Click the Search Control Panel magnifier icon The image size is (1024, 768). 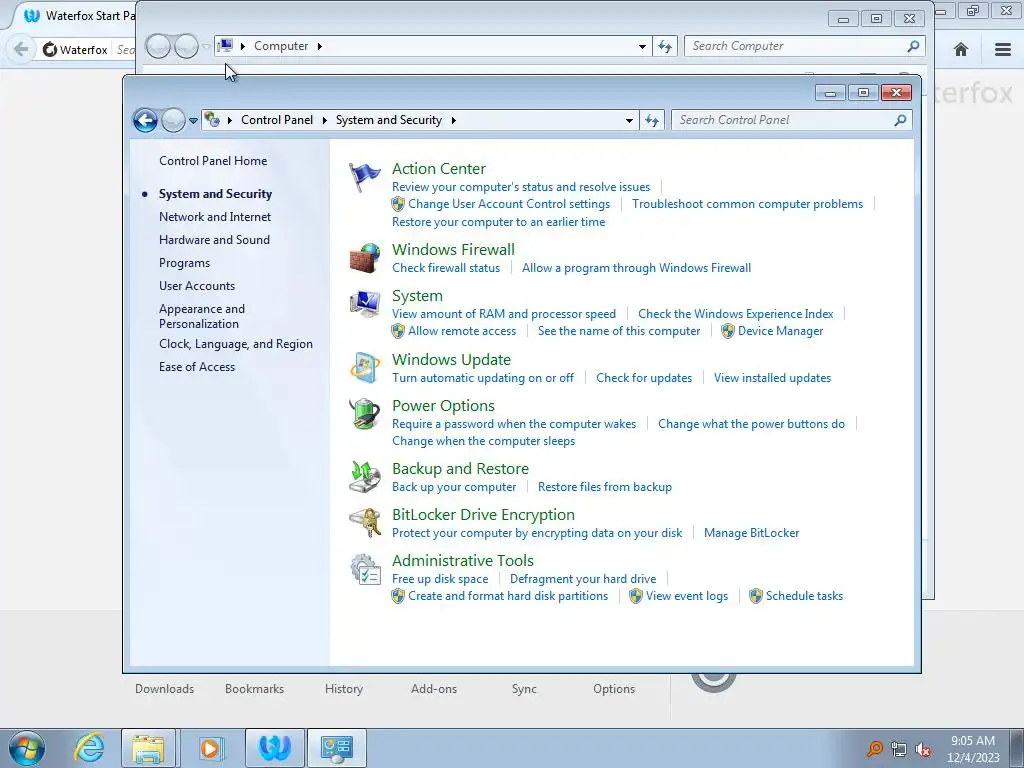point(900,120)
